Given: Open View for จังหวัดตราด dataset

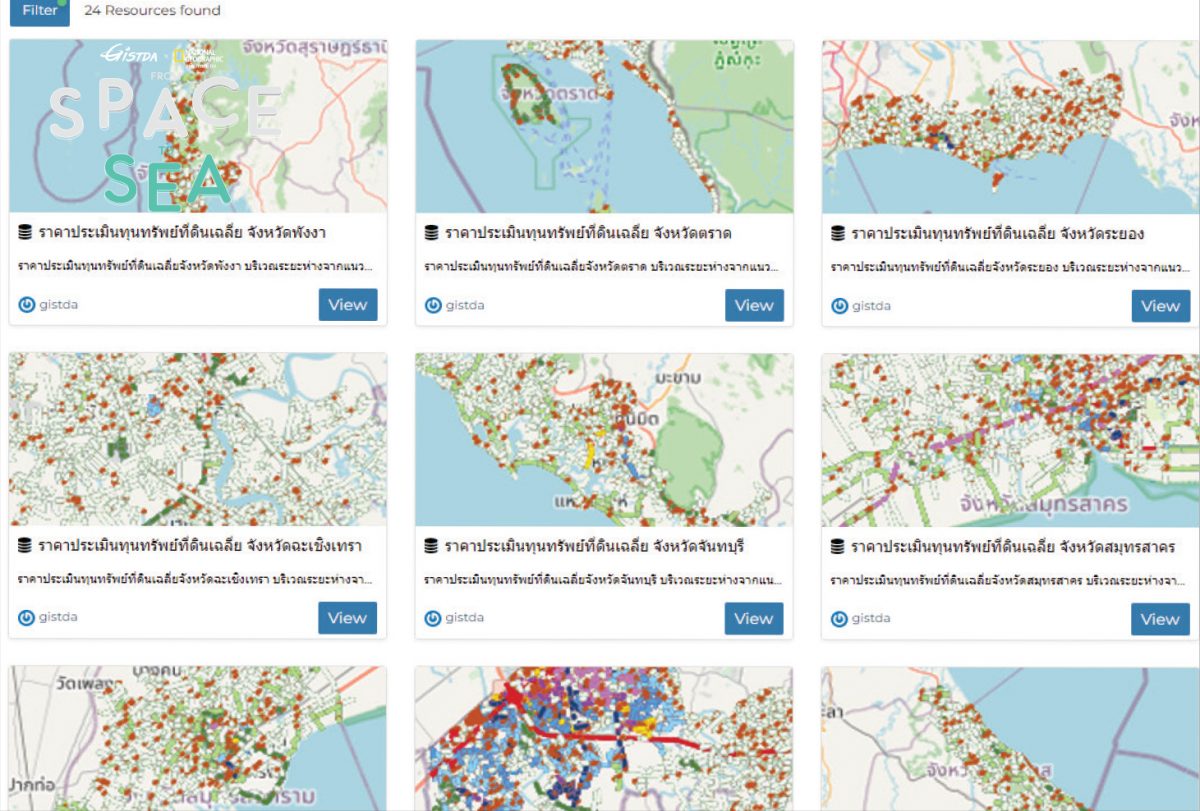Looking at the screenshot, I should click(x=754, y=305).
